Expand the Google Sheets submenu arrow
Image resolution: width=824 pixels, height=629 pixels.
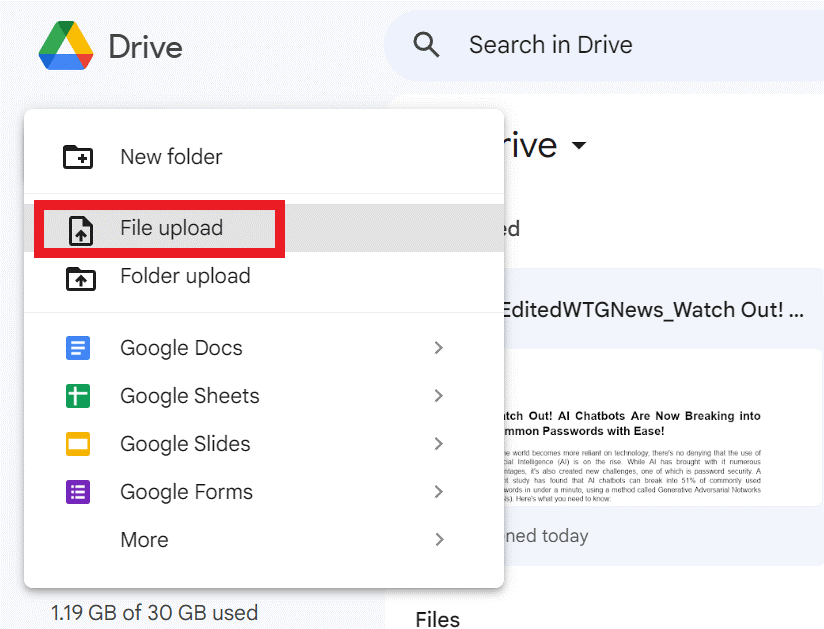[439, 396]
